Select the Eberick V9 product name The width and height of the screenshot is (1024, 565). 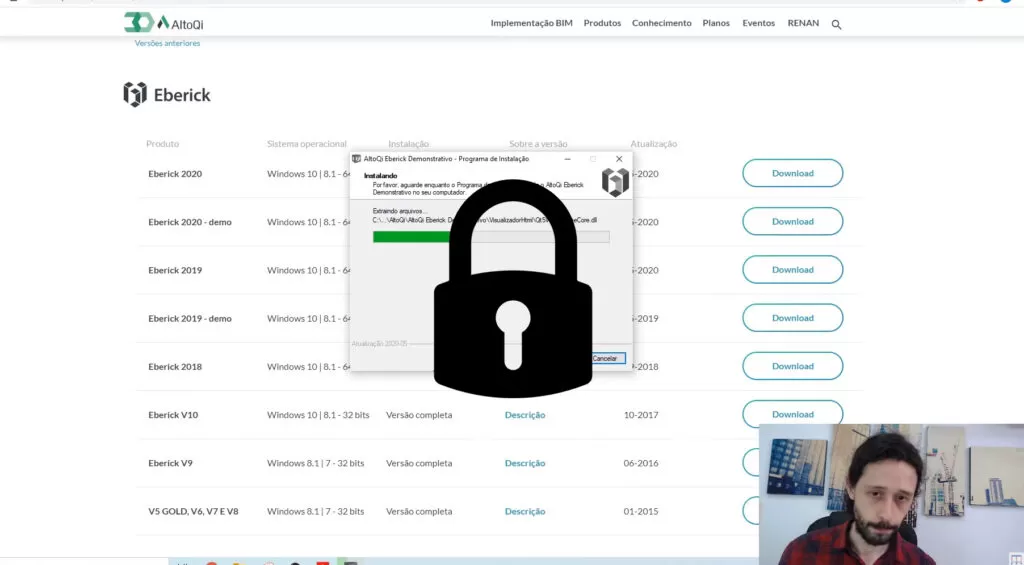click(x=170, y=463)
